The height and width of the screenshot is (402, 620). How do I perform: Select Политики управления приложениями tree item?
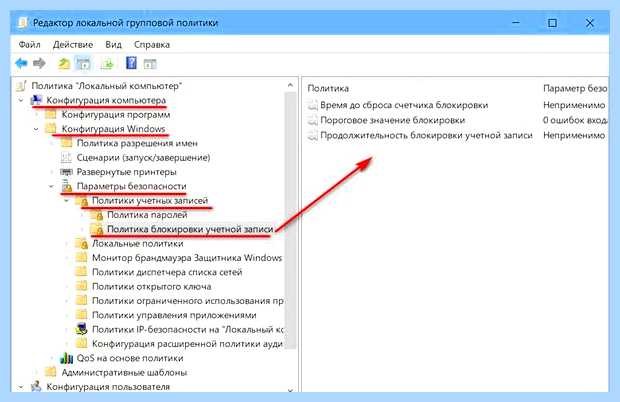[174, 315]
